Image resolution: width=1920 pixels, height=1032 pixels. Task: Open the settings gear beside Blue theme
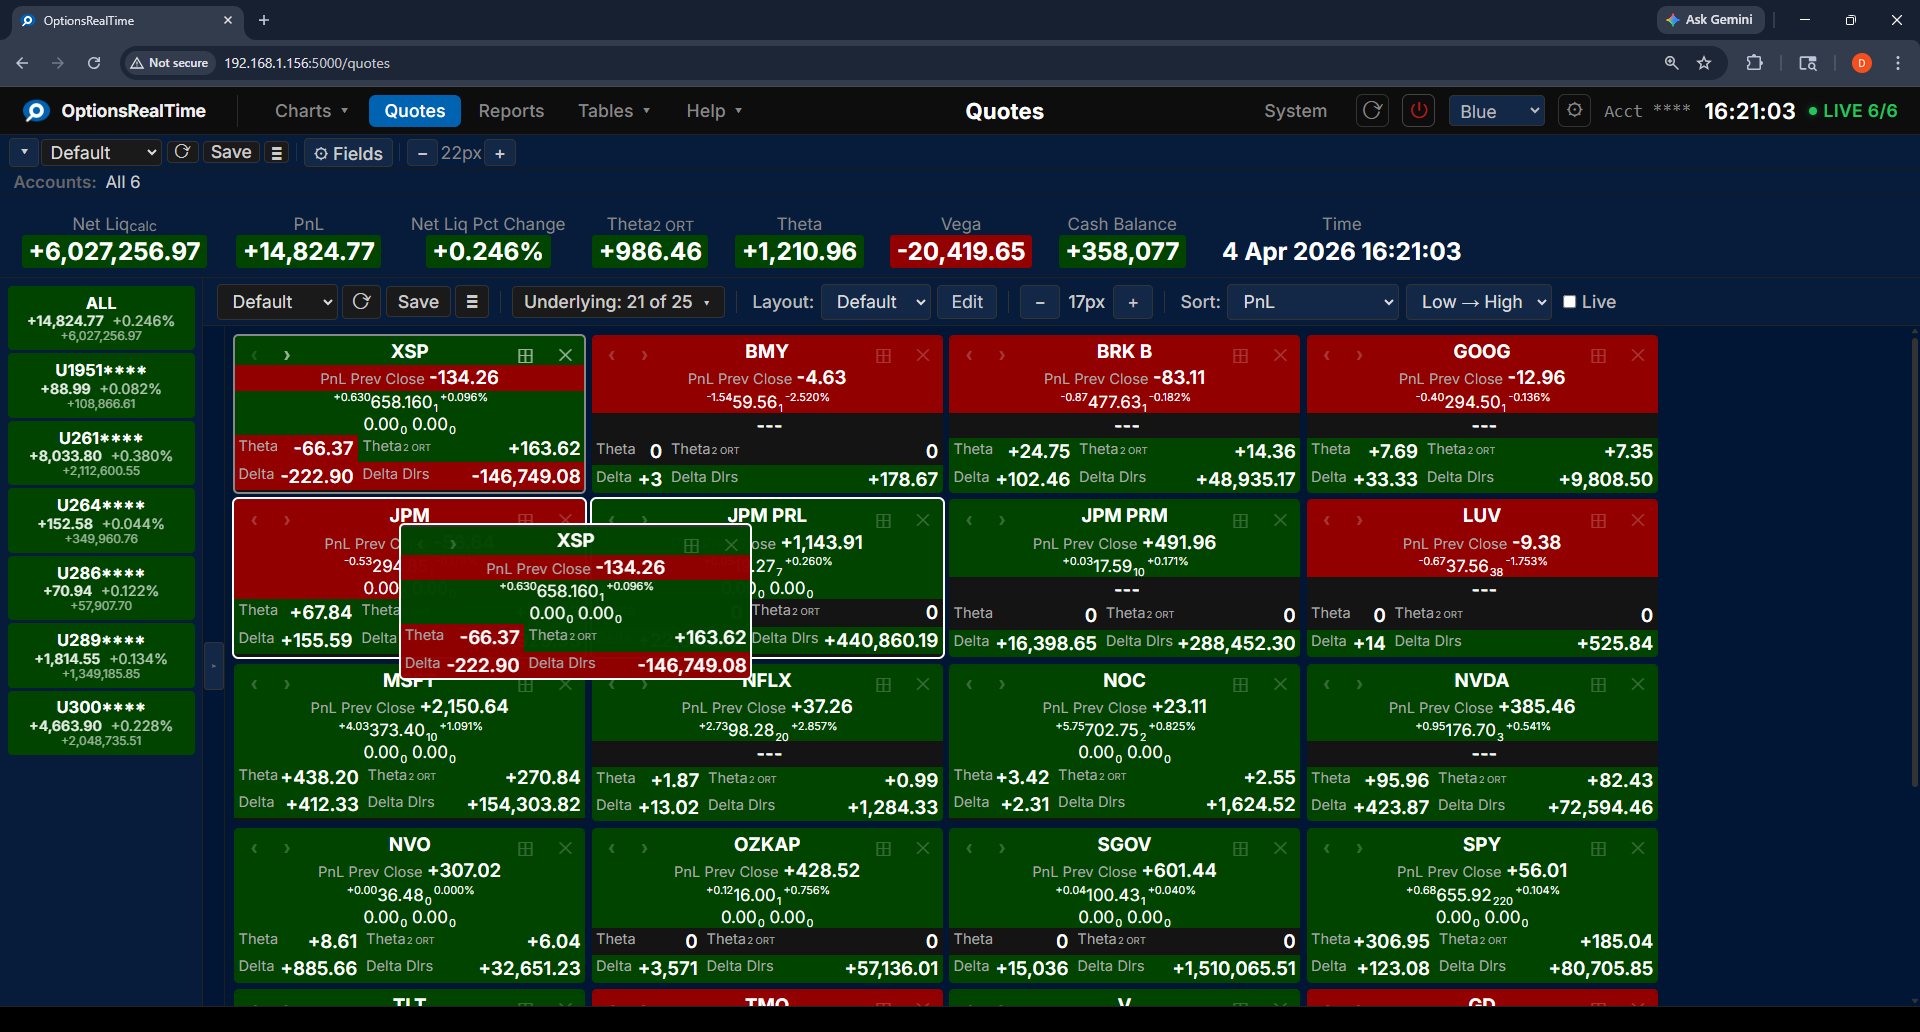tap(1574, 111)
